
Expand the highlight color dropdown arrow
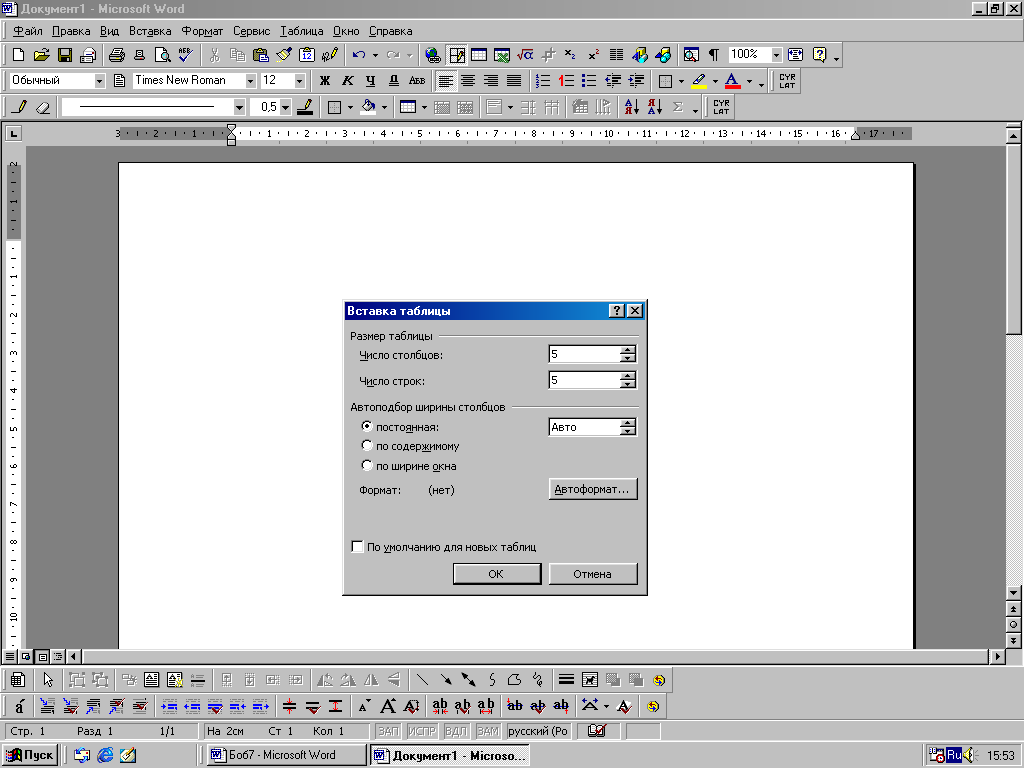pyautogui.click(x=714, y=81)
